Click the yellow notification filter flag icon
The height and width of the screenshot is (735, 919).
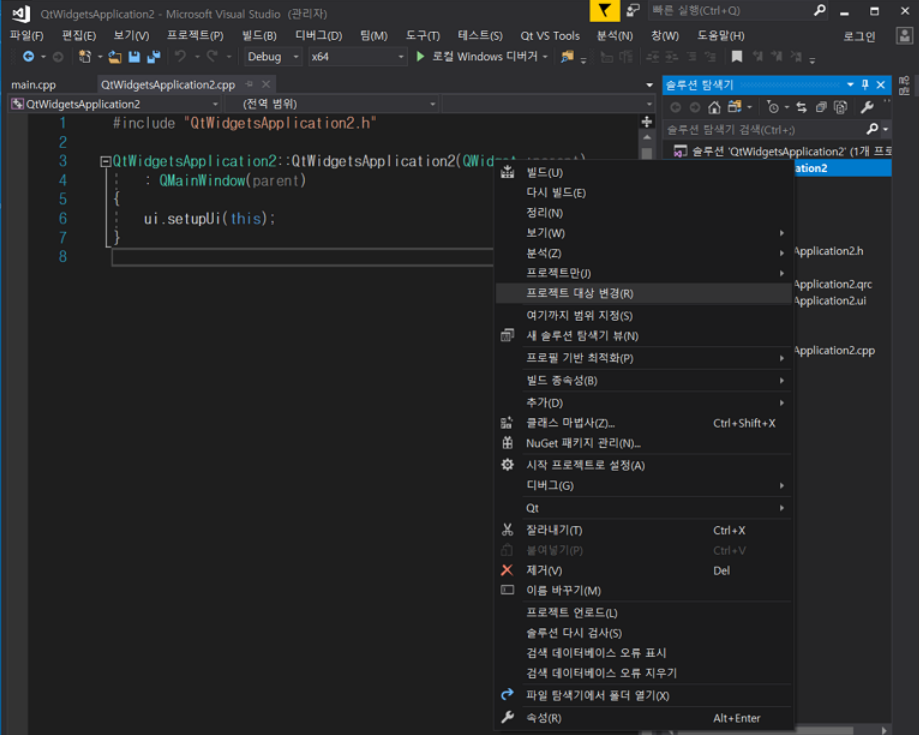coord(604,11)
